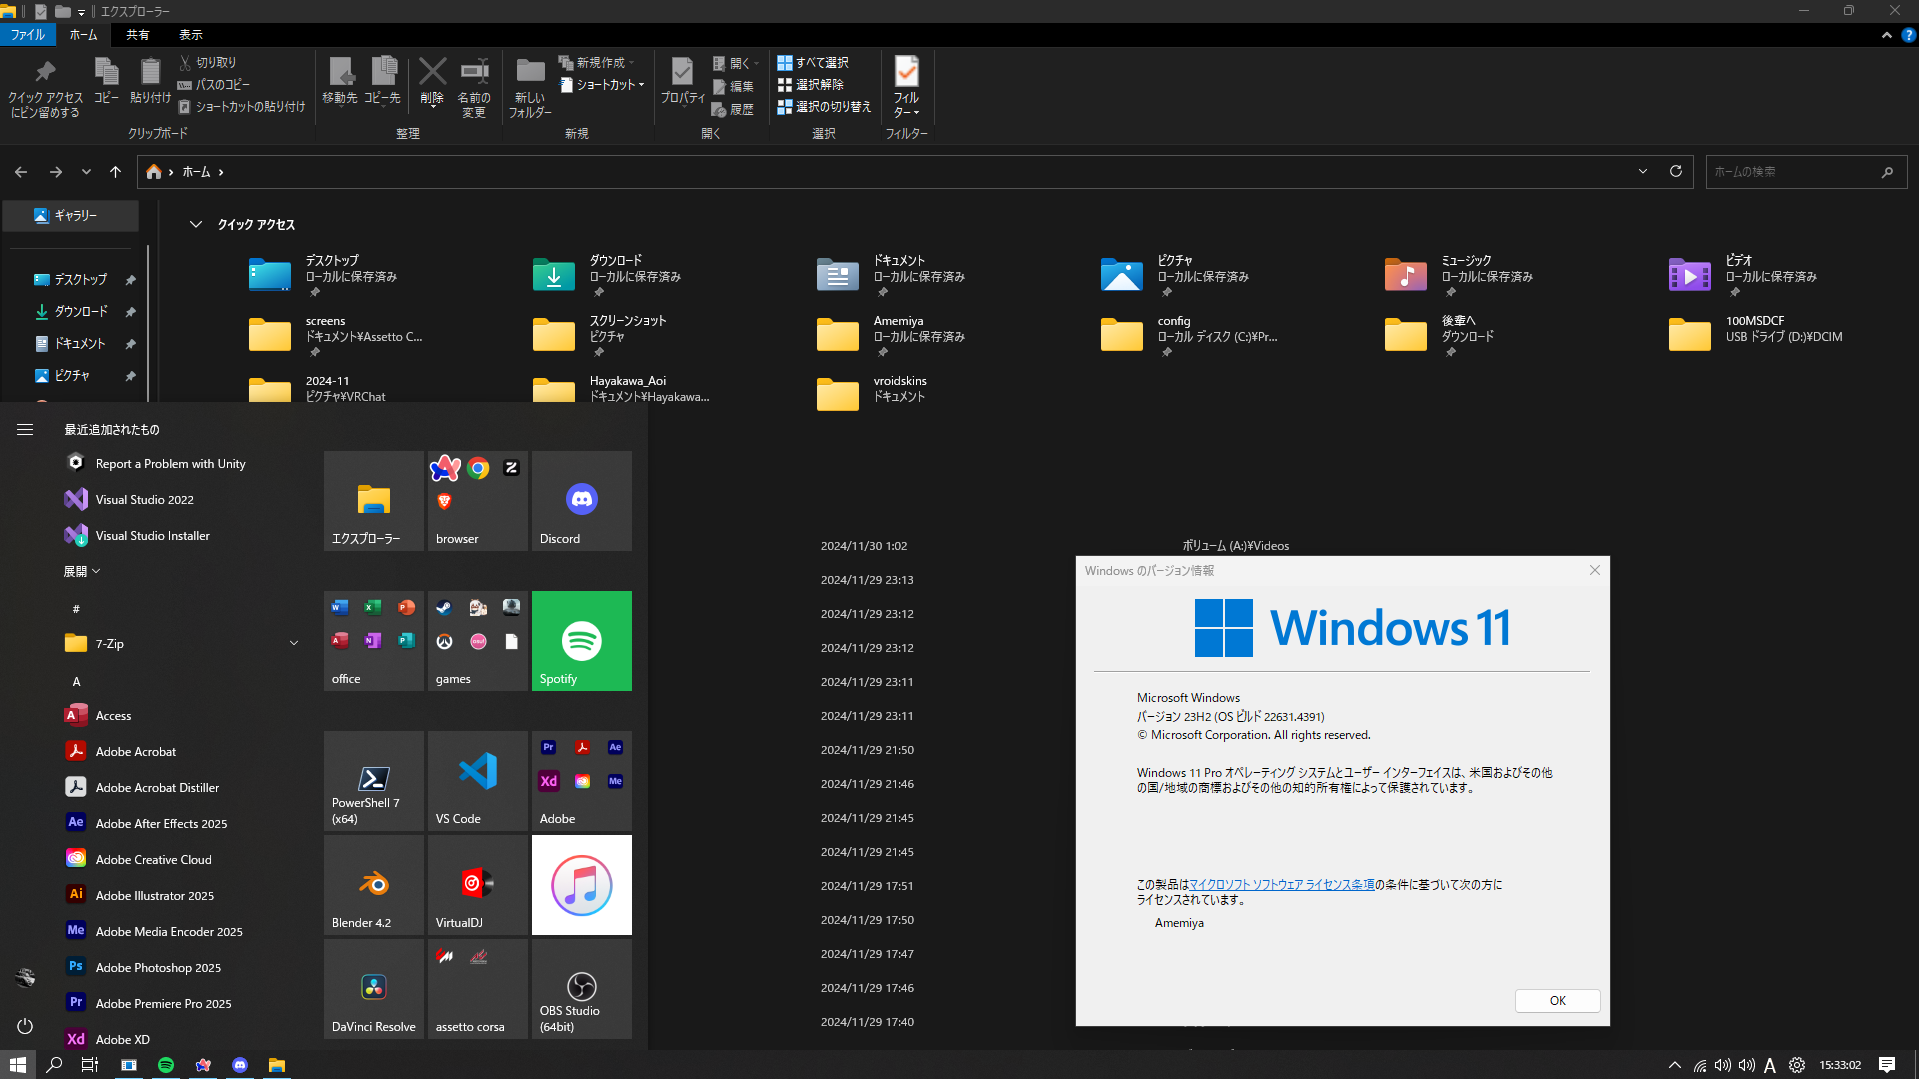Click すべて選択 in the ribbon

(x=813, y=63)
